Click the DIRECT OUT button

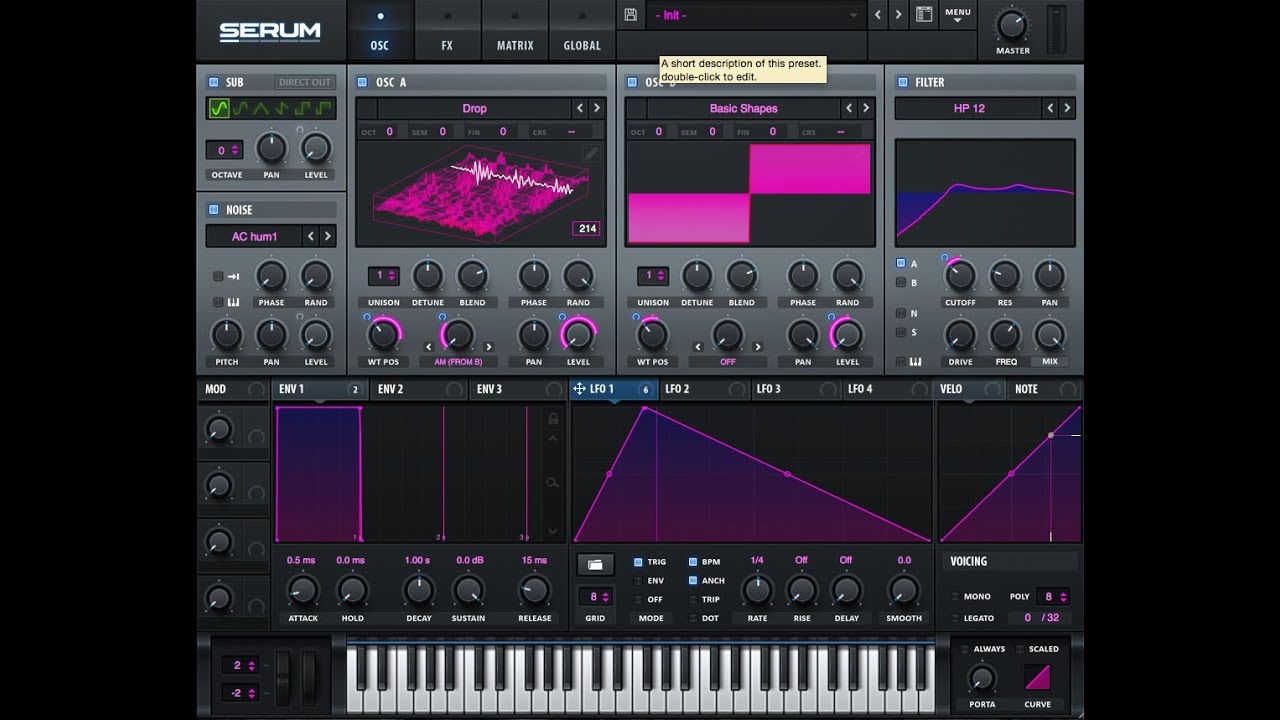pyautogui.click(x=305, y=82)
